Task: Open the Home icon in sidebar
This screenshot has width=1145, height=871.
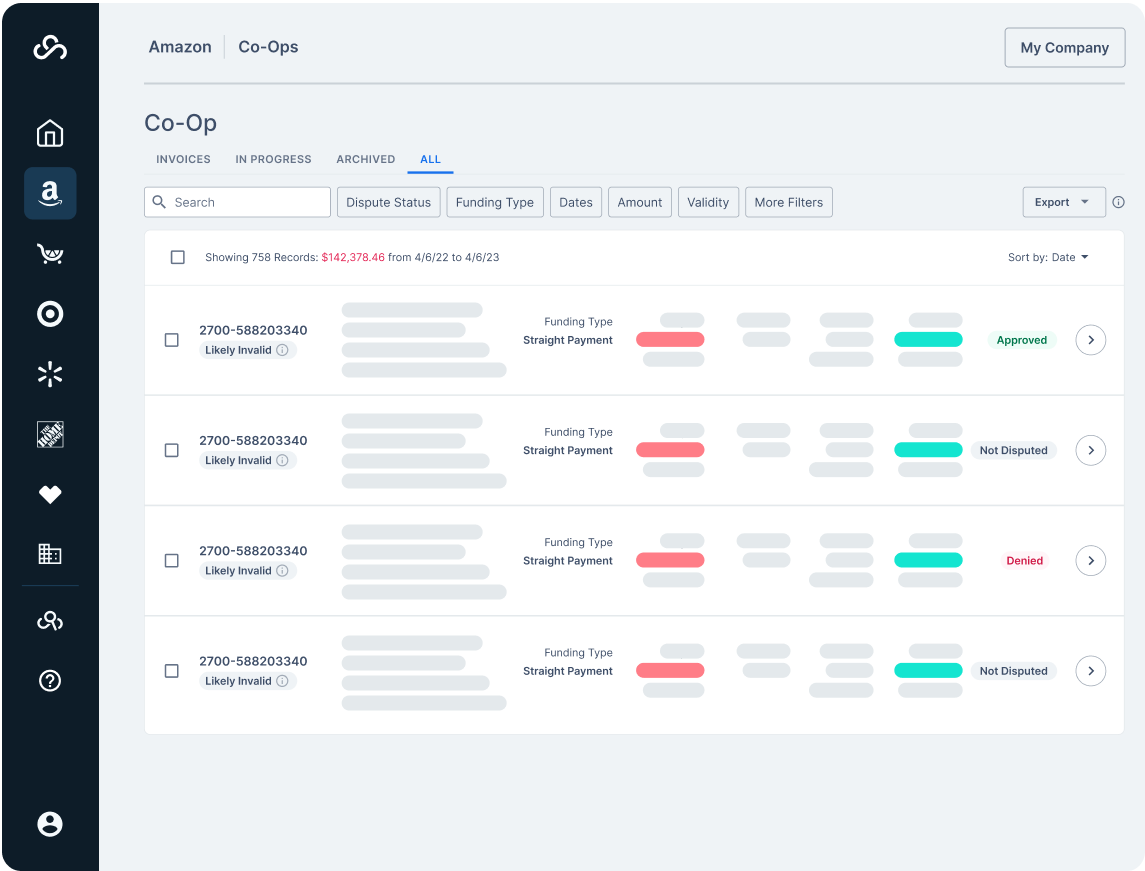Action: (50, 134)
